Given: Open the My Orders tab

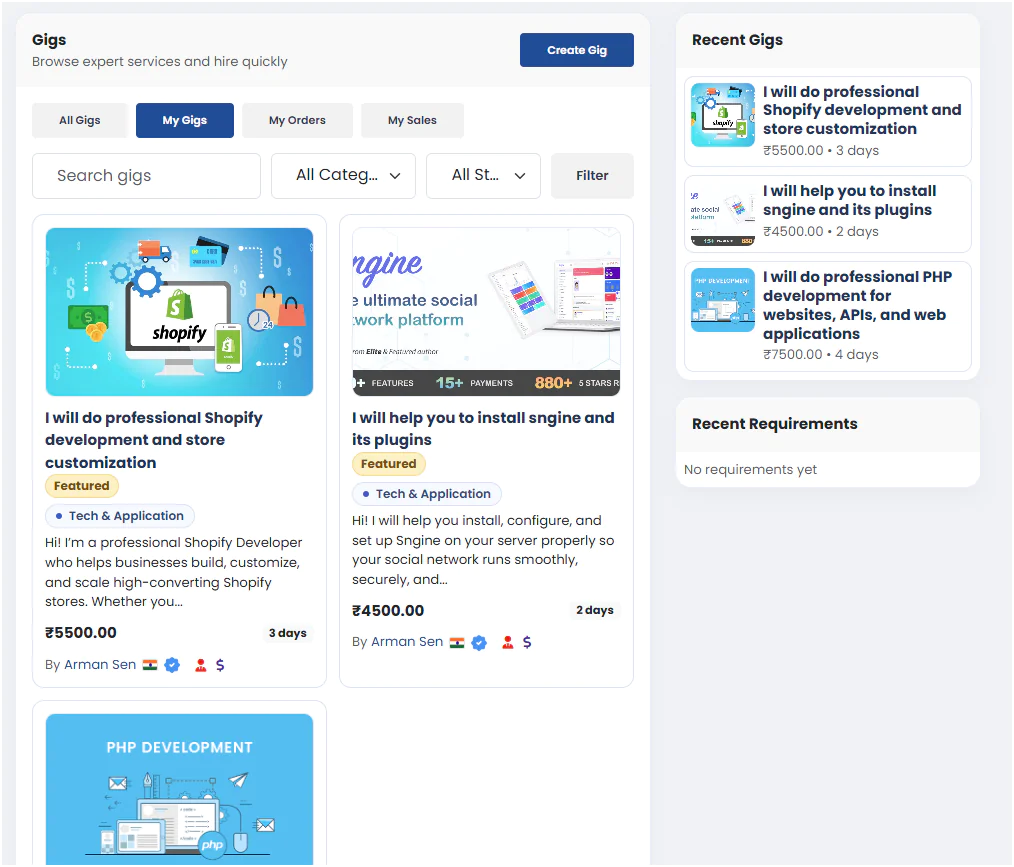Looking at the screenshot, I should [x=297, y=121].
